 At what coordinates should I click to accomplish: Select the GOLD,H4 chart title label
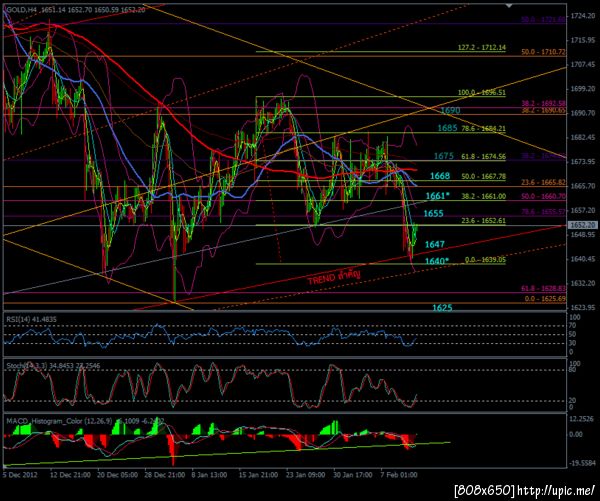point(22,10)
